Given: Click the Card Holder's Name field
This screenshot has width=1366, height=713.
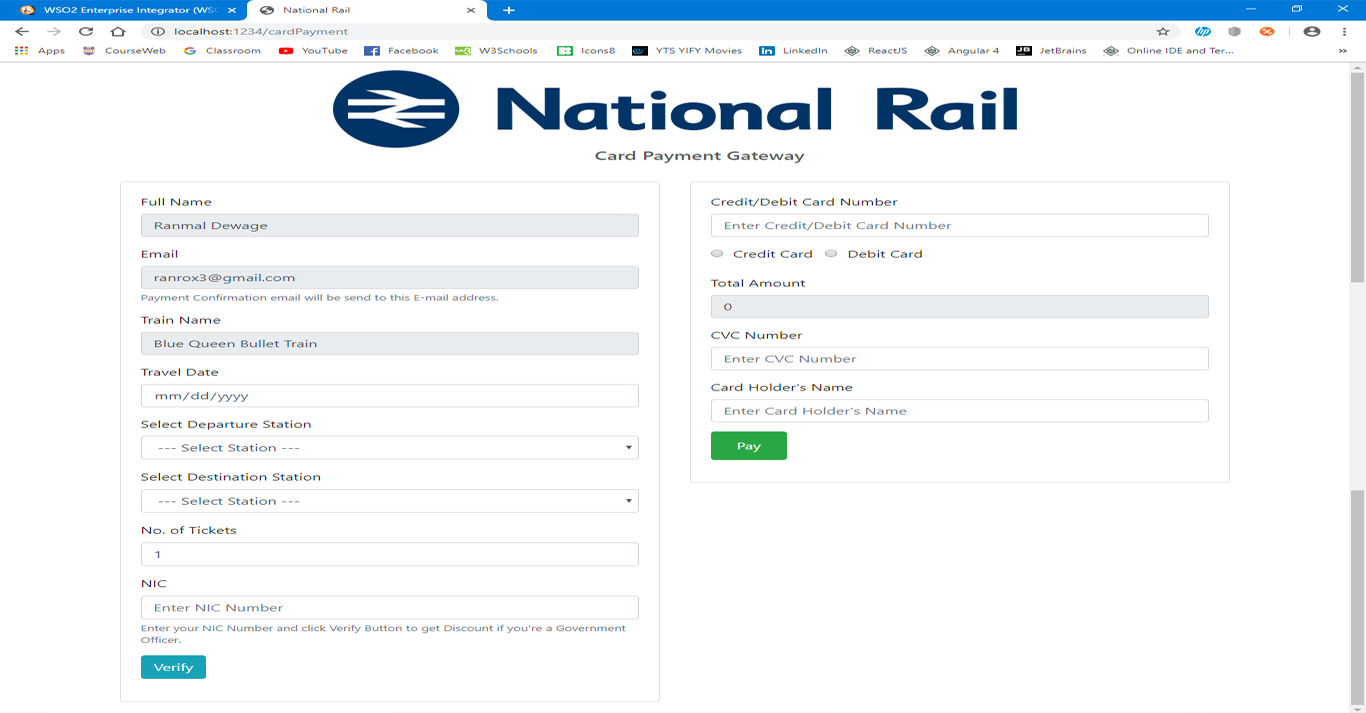Looking at the screenshot, I should (x=960, y=411).
